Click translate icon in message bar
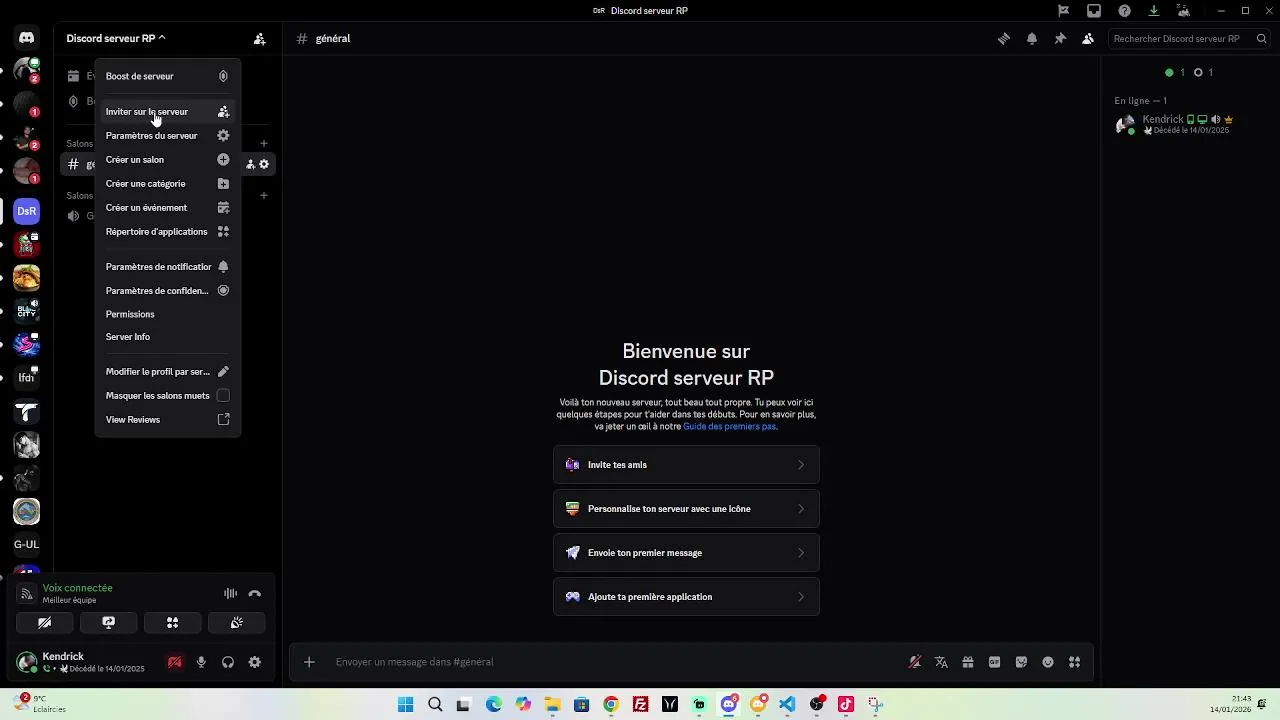The width and height of the screenshot is (1280, 720). pos(941,662)
